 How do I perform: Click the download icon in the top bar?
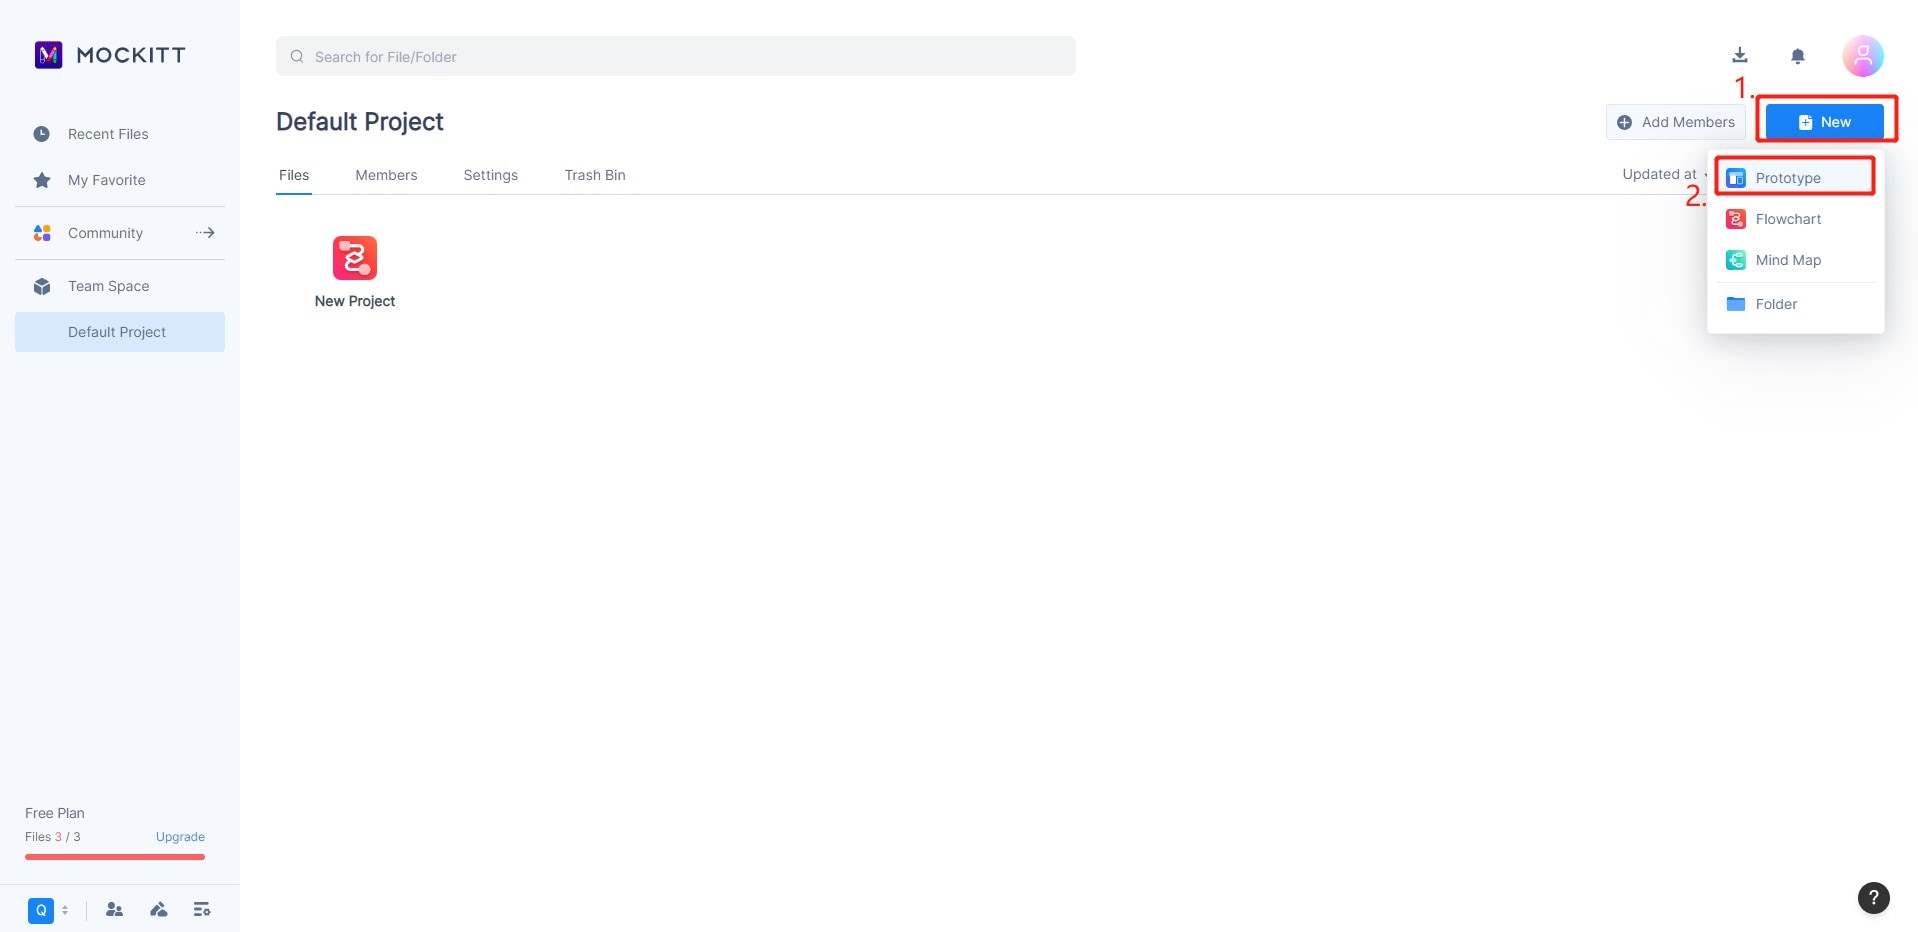1740,56
